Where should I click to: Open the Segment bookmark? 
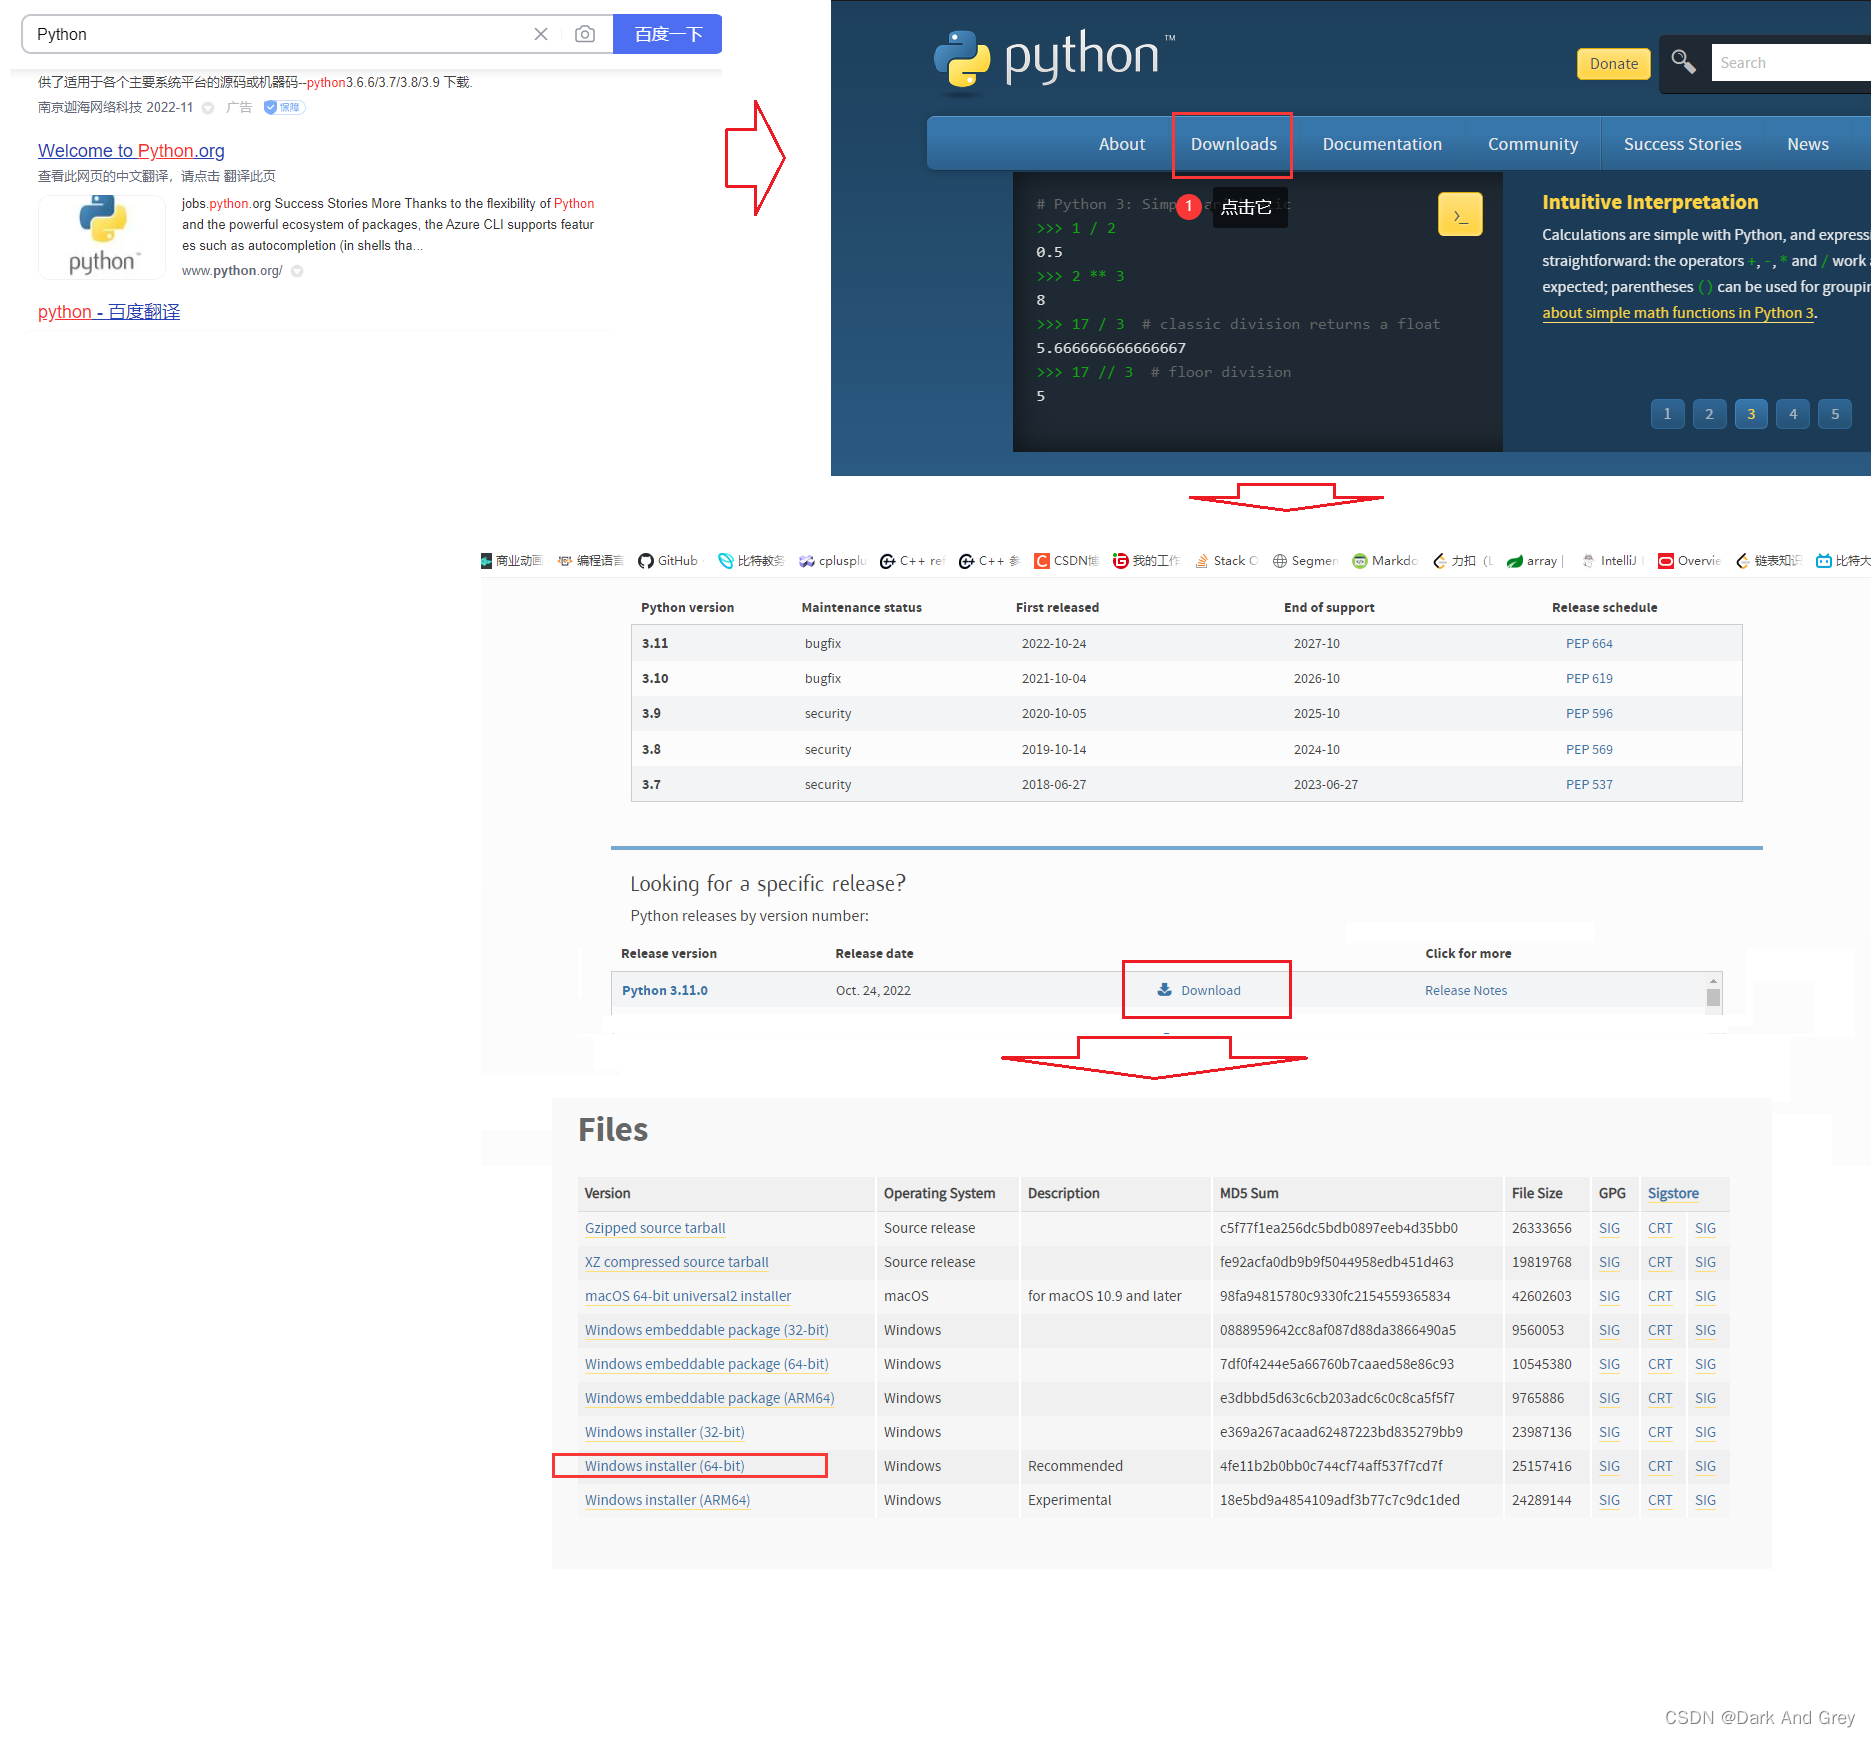point(1305,561)
